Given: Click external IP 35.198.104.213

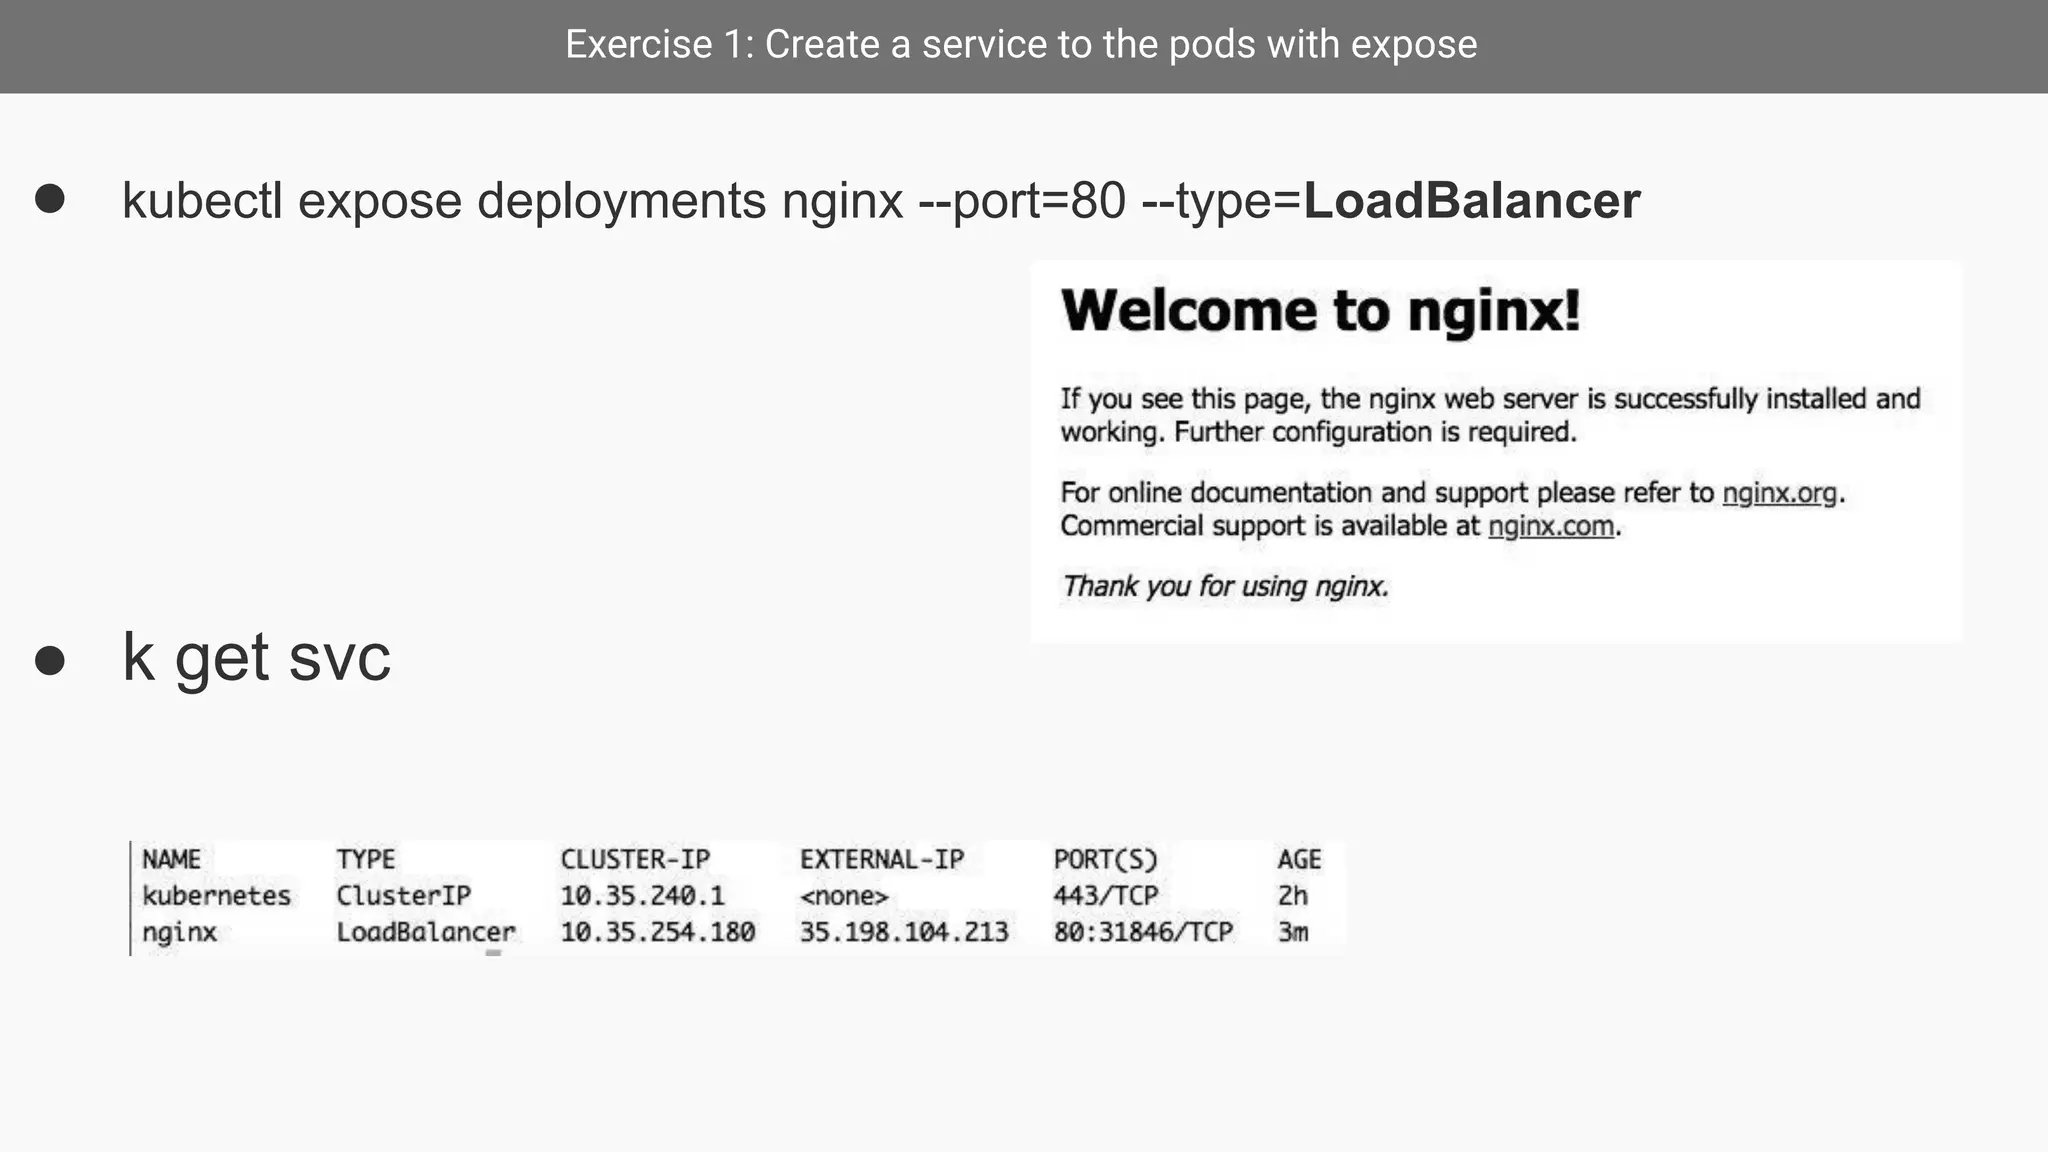Looking at the screenshot, I should (x=904, y=932).
